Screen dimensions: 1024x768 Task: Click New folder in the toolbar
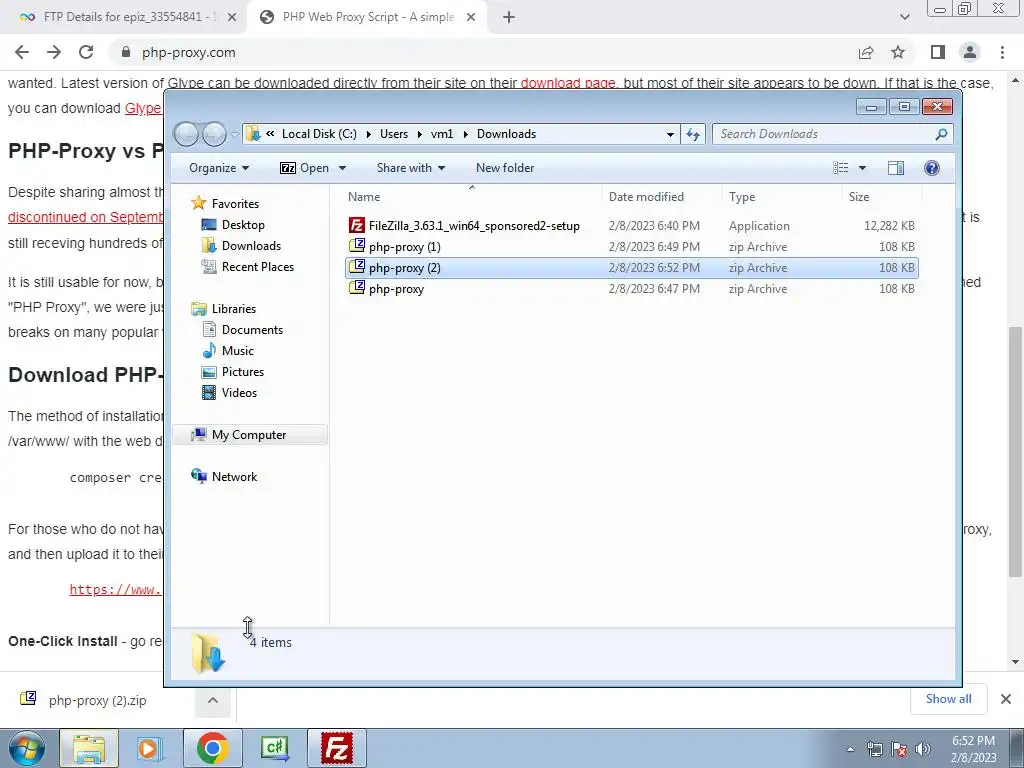[505, 168]
